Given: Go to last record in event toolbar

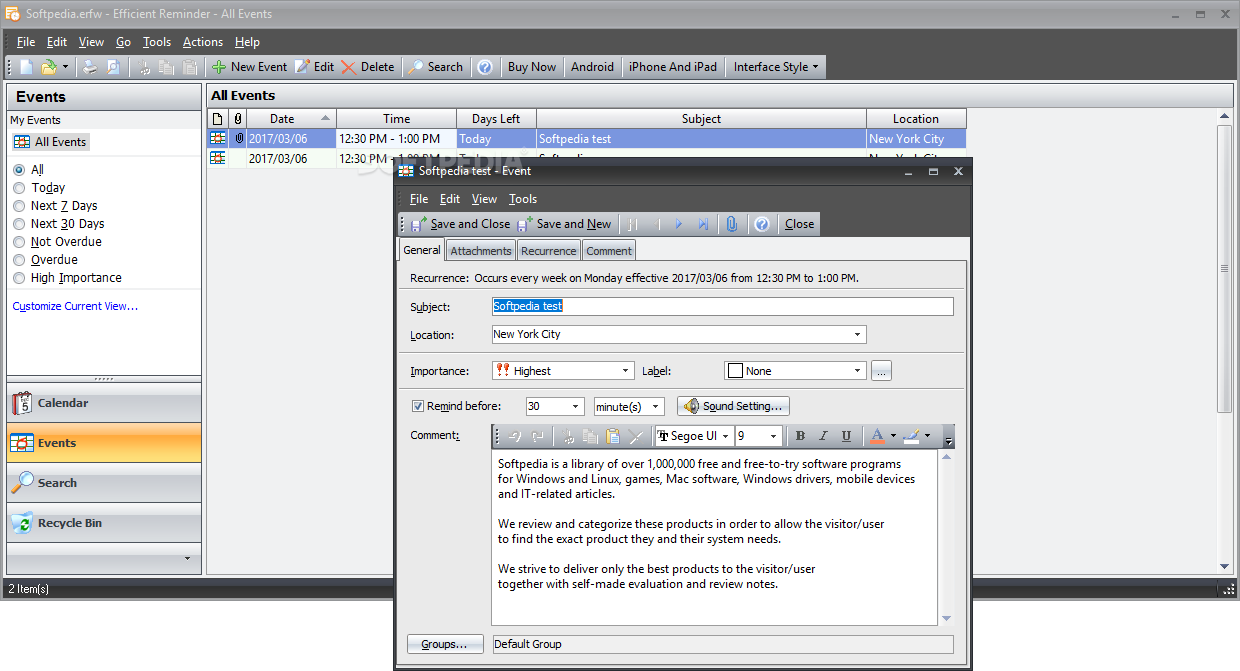Looking at the screenshot, I should [703, 224].
